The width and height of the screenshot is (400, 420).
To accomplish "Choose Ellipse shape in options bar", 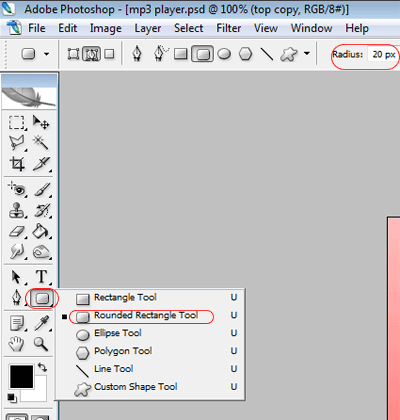I will (224, 54).
